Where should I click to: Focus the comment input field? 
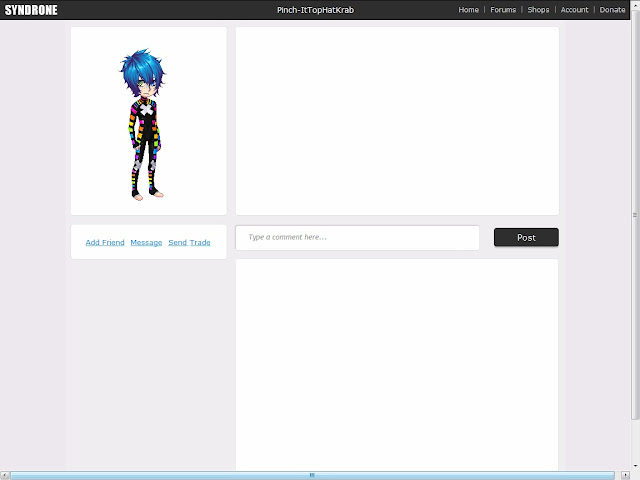click(x=357, y=238)
